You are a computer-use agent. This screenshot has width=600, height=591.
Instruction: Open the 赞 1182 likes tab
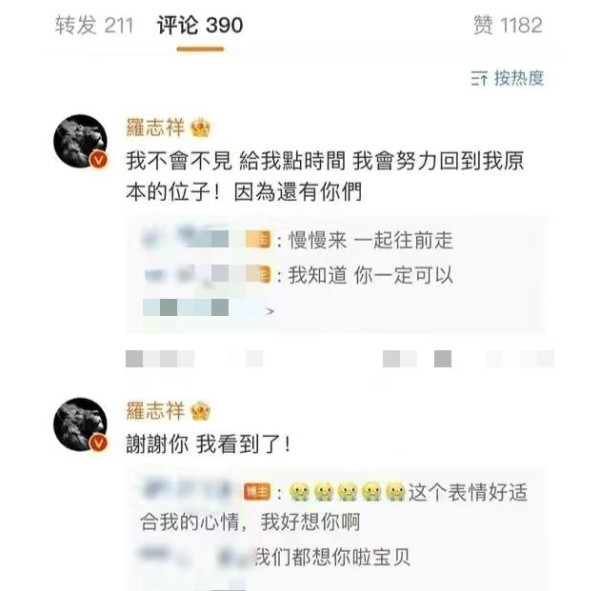[508, 26]
